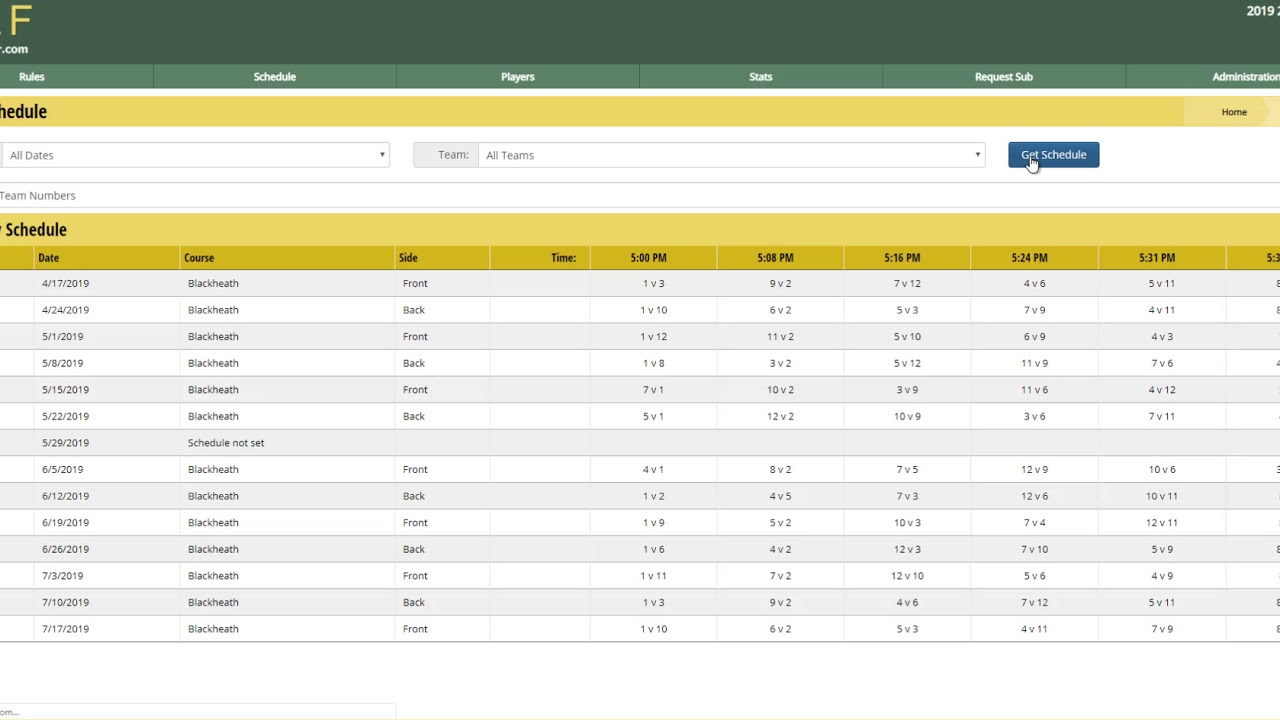Click matchup '1 v 12' in 5/1/2019 row
This screenshot has width=1280, height=720.
tap(653, 336)
